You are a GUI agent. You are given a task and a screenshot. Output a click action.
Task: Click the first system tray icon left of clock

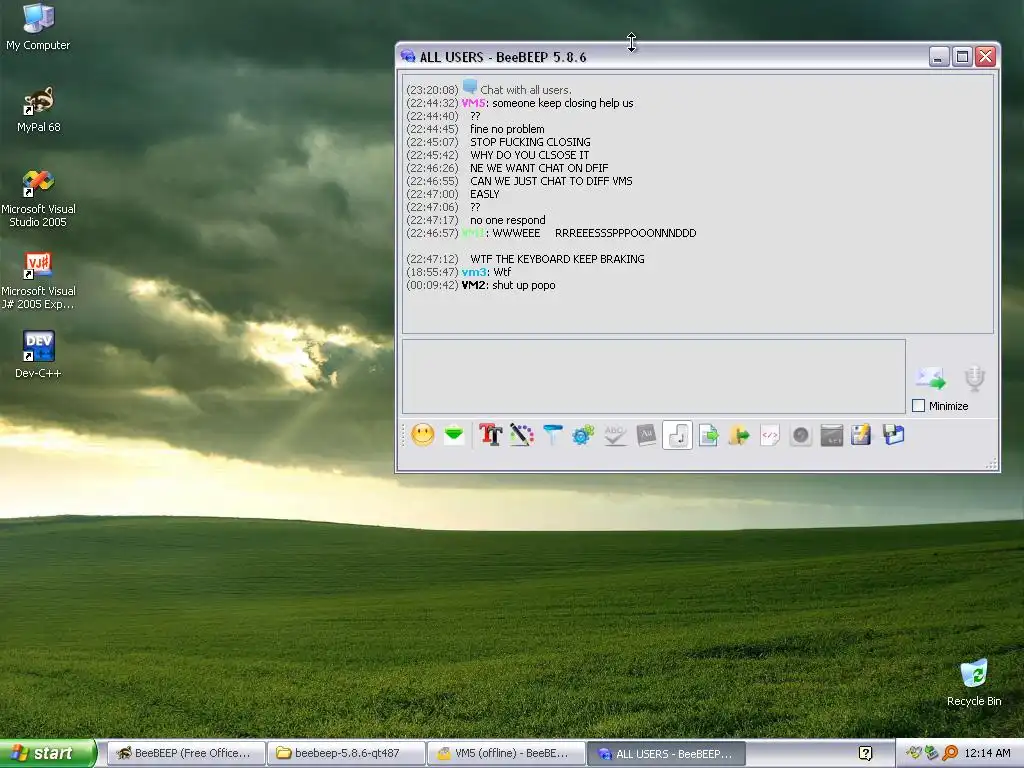click(x=913, y=753)
